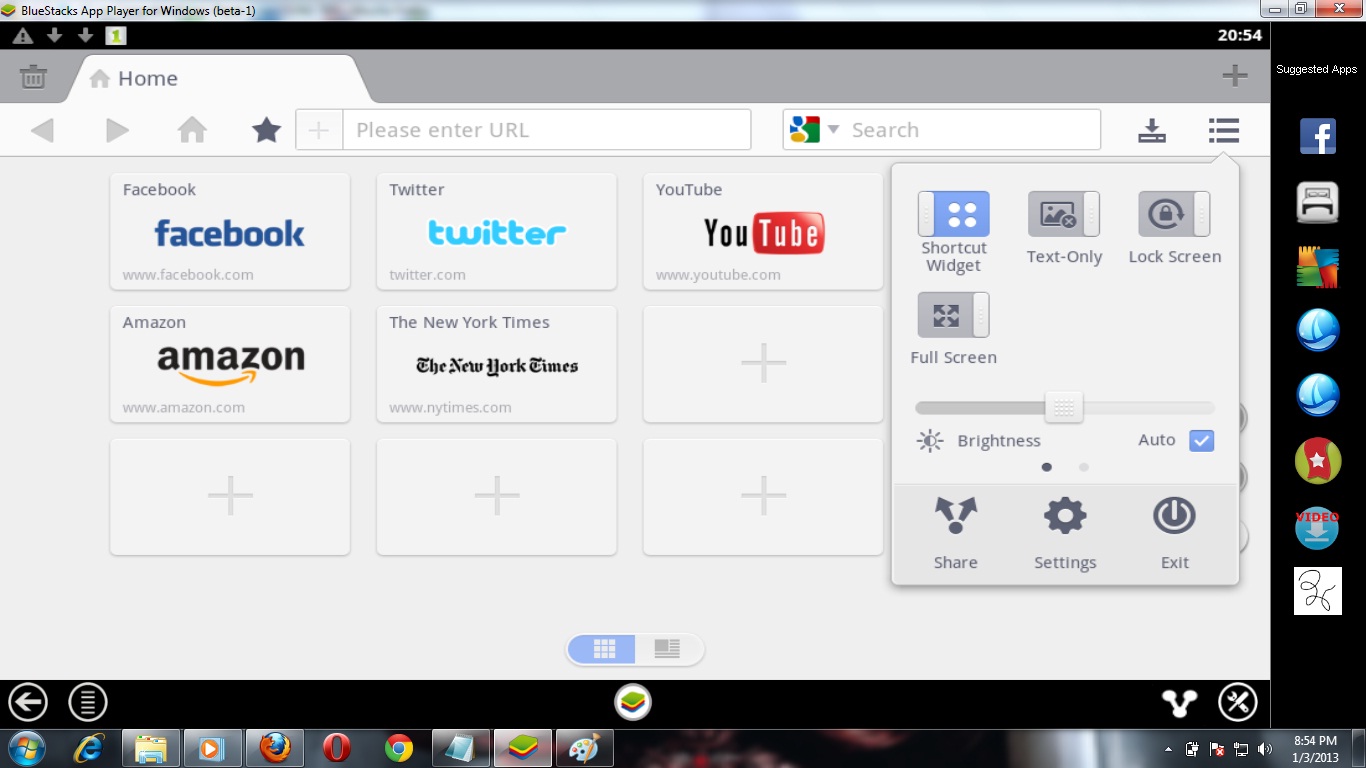Toggle the Shortcut Widget switch
Image resolution: width=1366 pixels, height=768 pixels.
tap(954, 214)
